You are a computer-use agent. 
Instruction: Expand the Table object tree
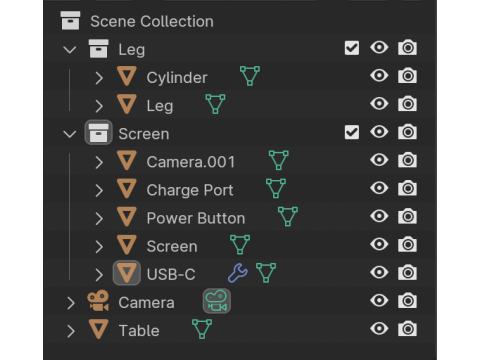pos(71,331)
